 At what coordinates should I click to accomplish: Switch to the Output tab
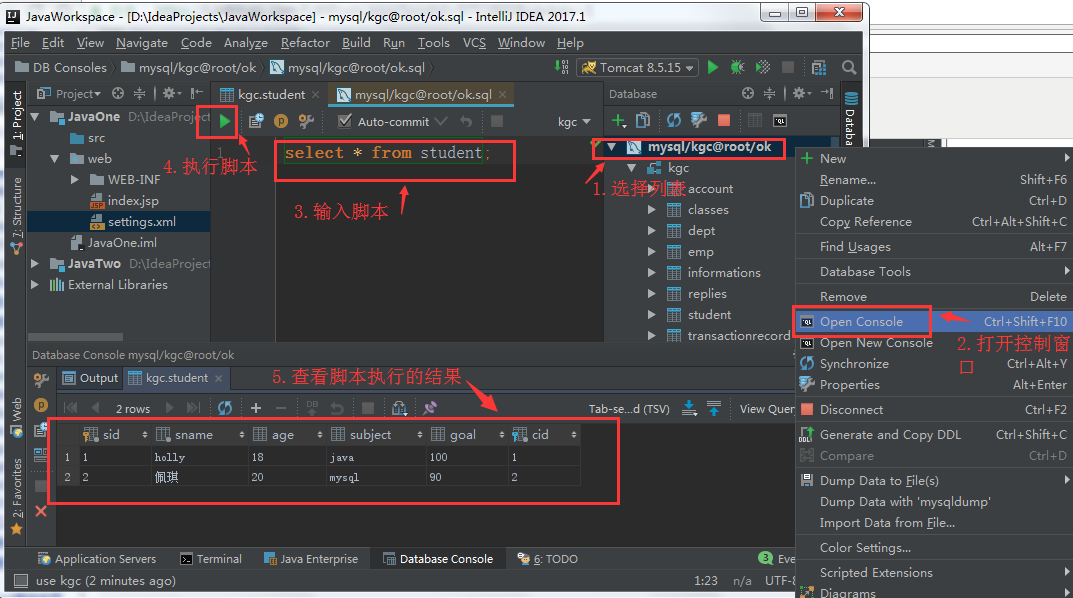pos(90,378)
